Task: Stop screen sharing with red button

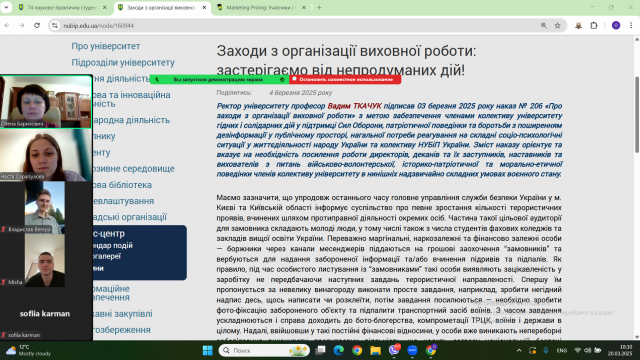Action: click(345, 79)
